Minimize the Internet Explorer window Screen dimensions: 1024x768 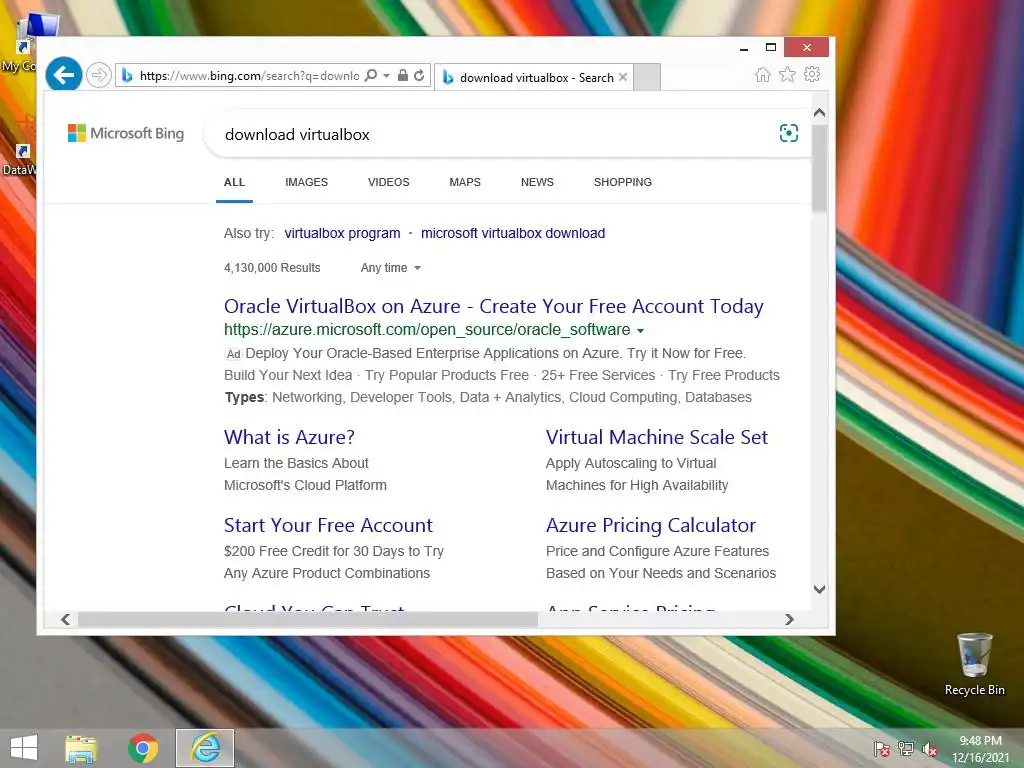[744, 48]
